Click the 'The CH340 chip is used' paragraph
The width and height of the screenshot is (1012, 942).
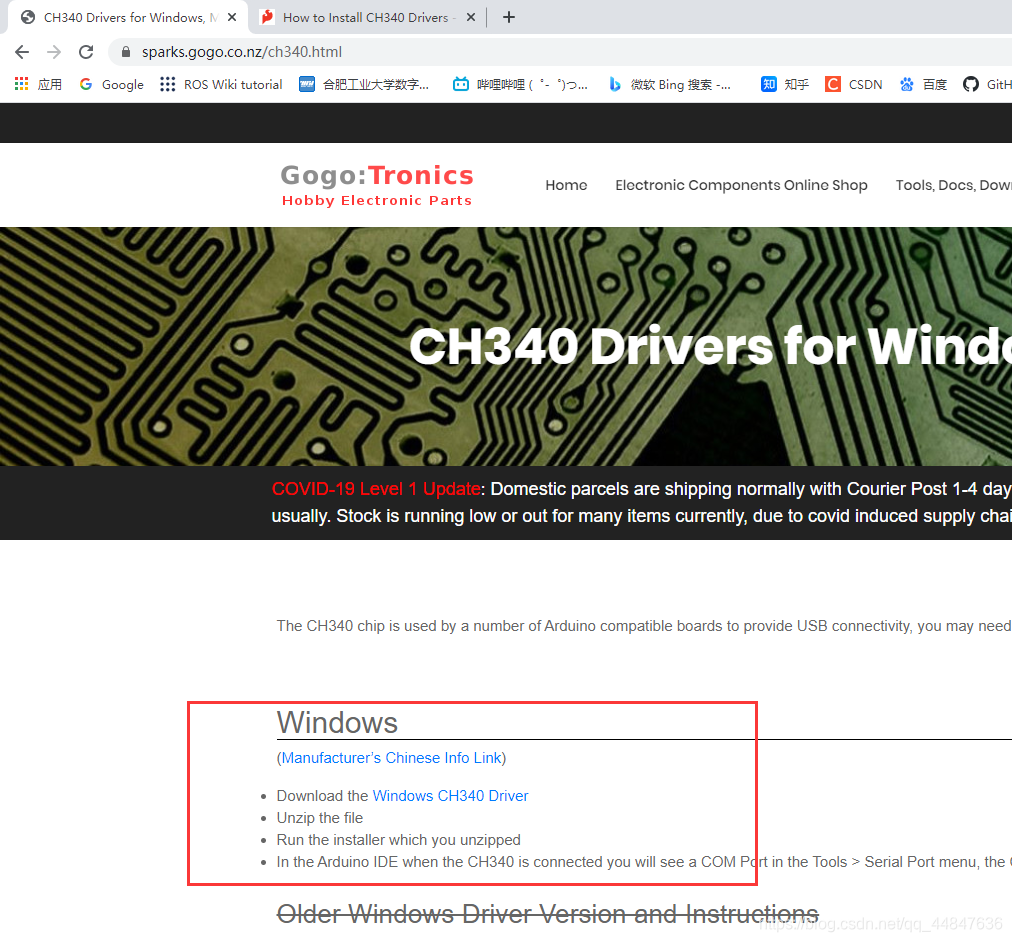pos(643,626)
